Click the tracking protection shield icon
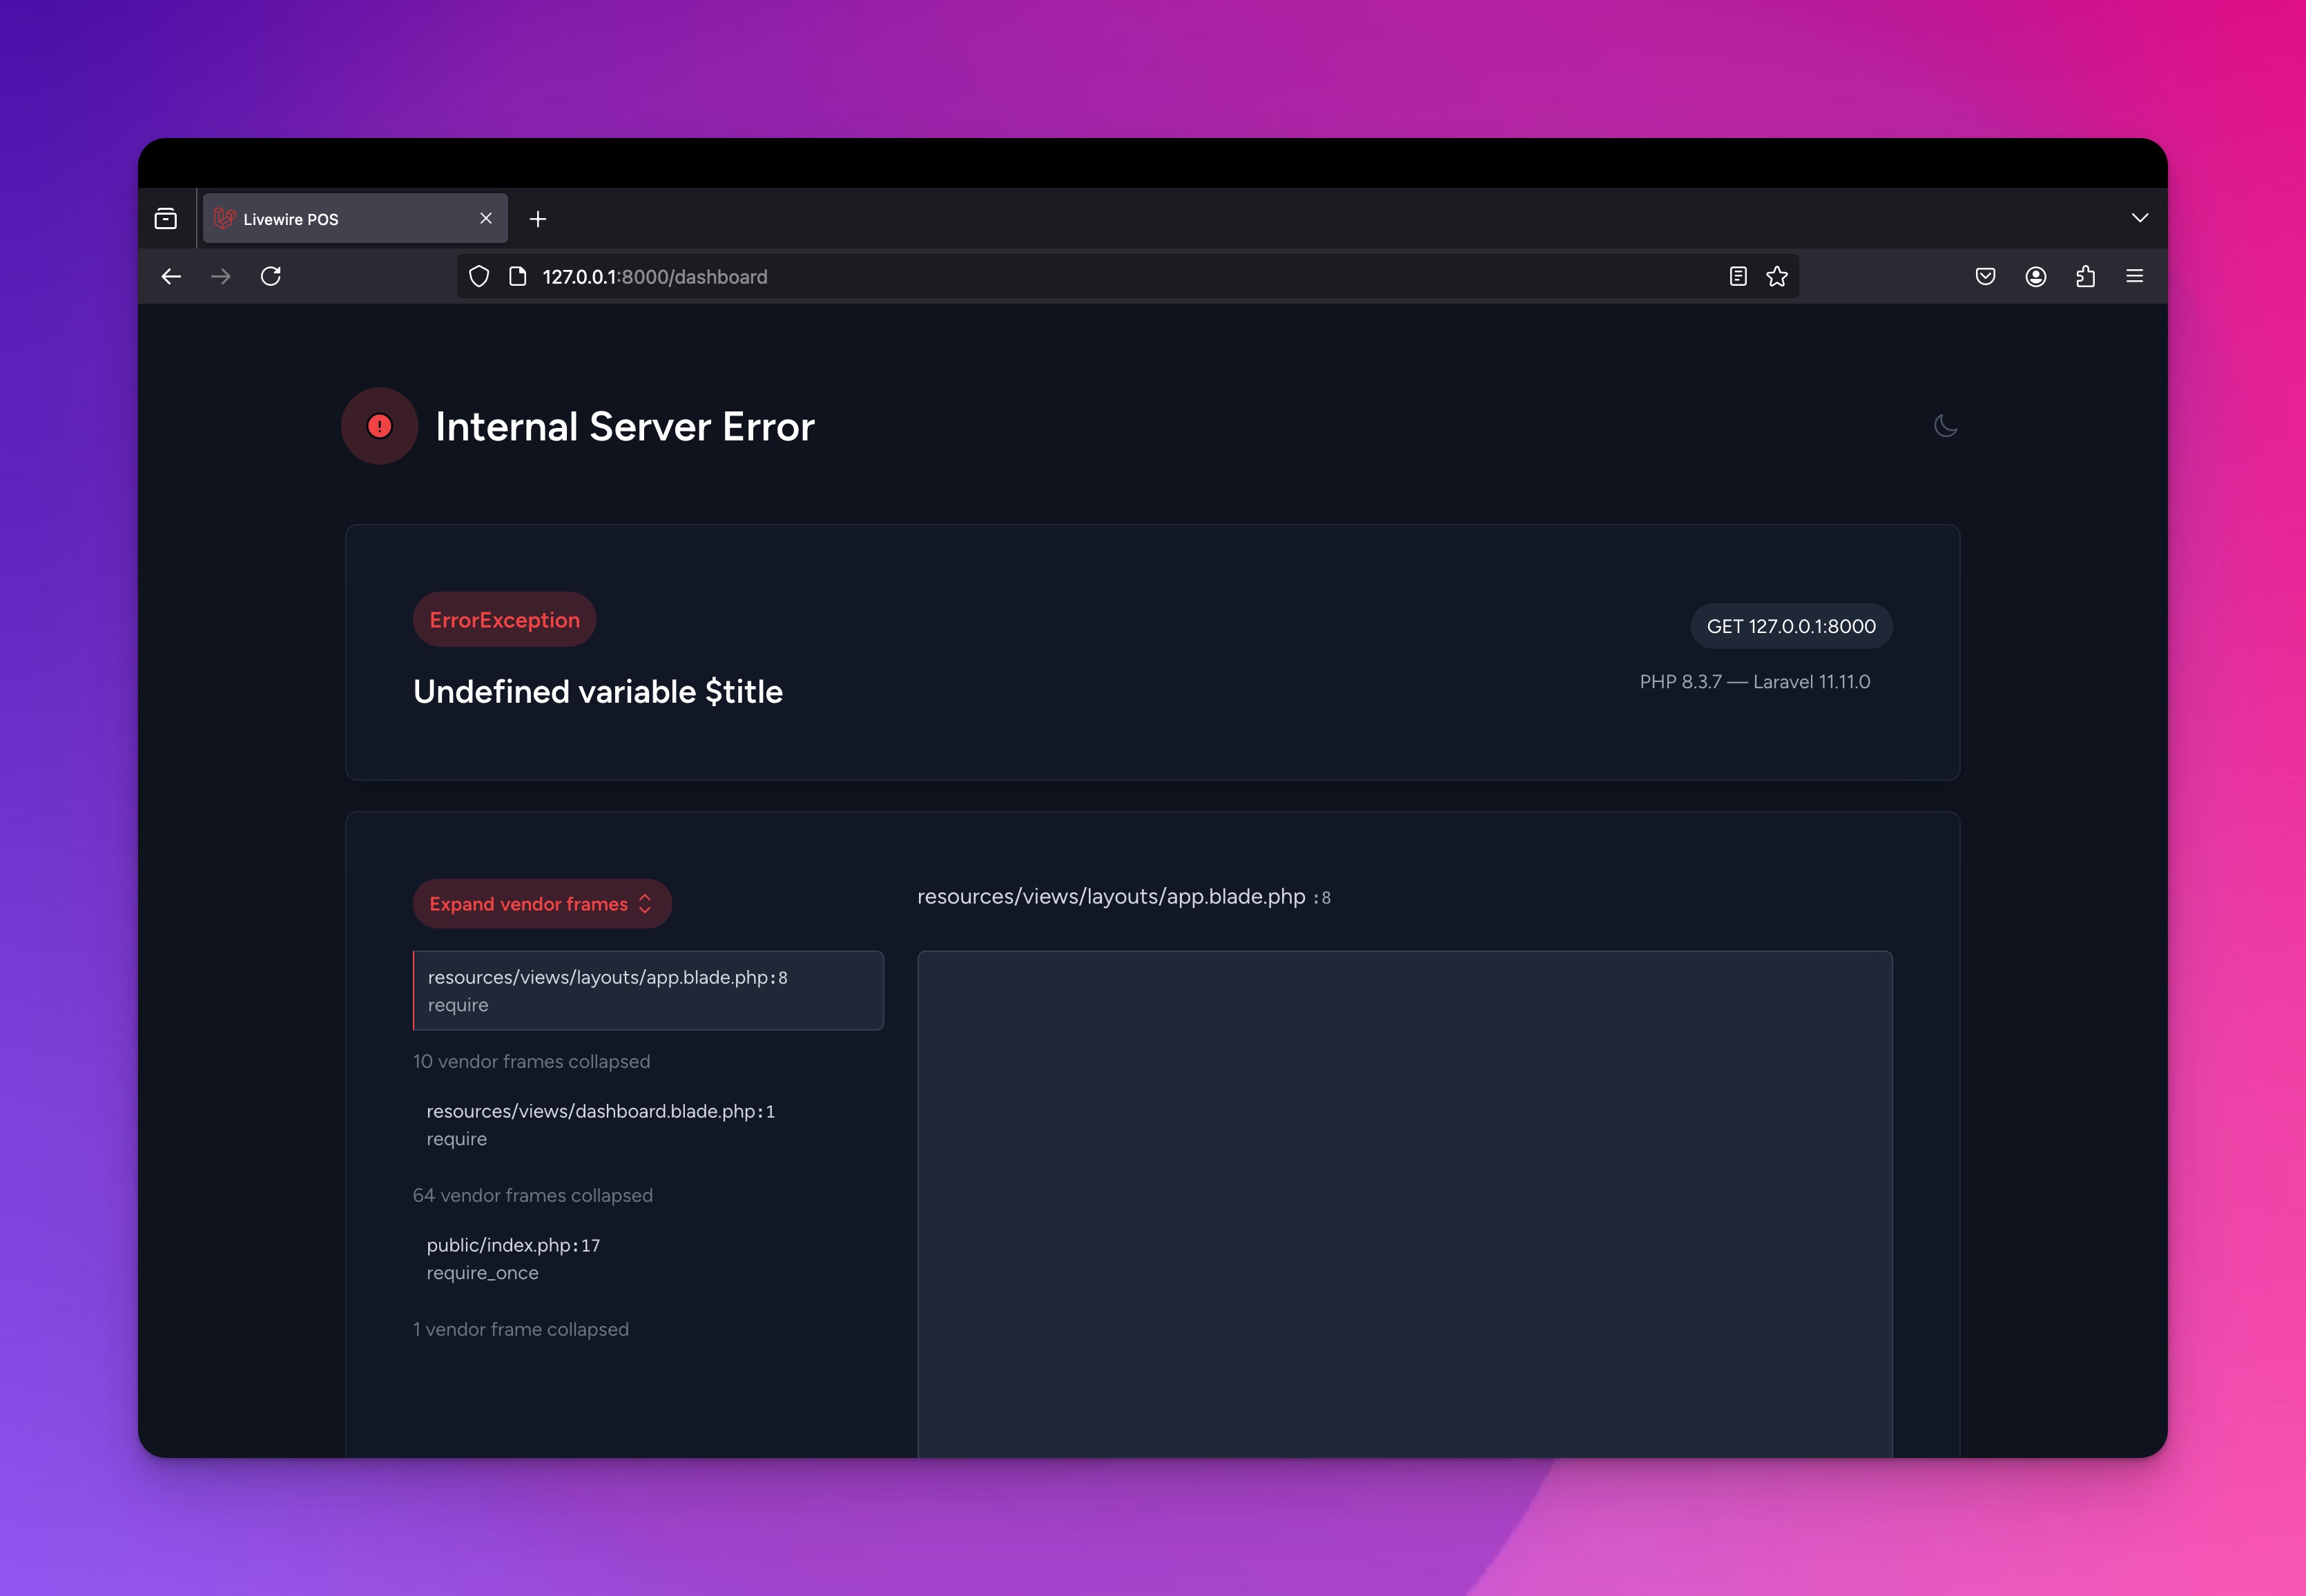The height and width of the screenshot is (1596, 2306). [479, 277]
